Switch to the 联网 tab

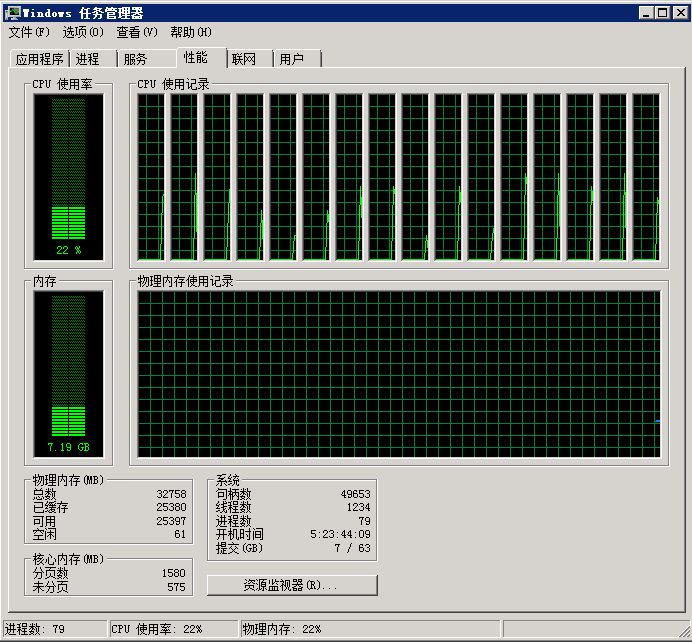coord(244,59)
